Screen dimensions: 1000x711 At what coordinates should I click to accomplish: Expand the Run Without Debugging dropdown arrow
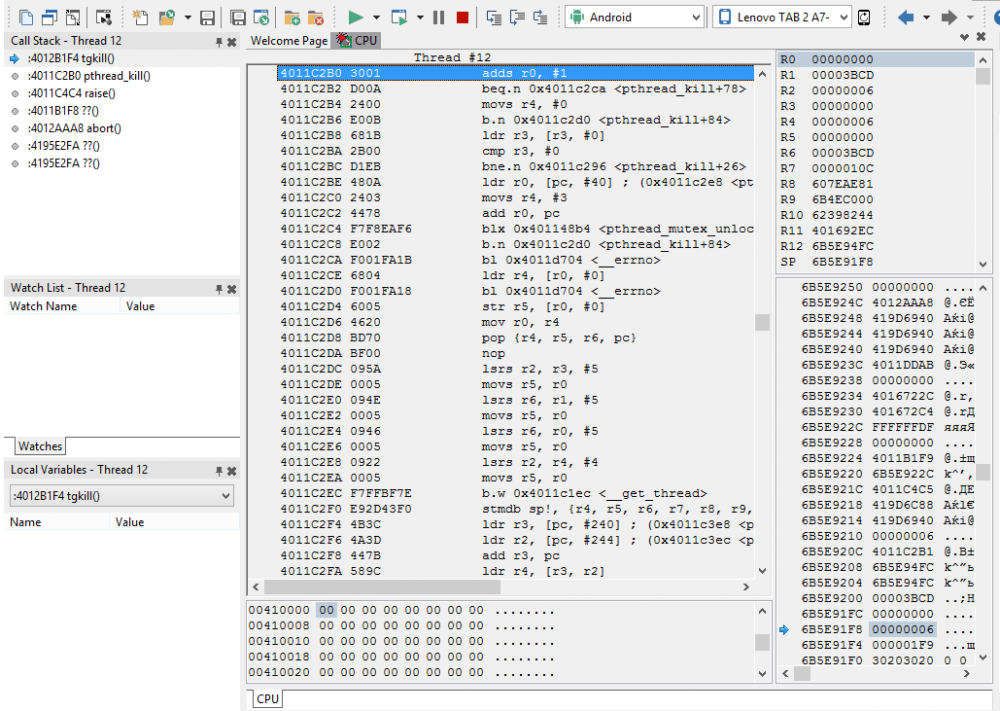(420, 17)
